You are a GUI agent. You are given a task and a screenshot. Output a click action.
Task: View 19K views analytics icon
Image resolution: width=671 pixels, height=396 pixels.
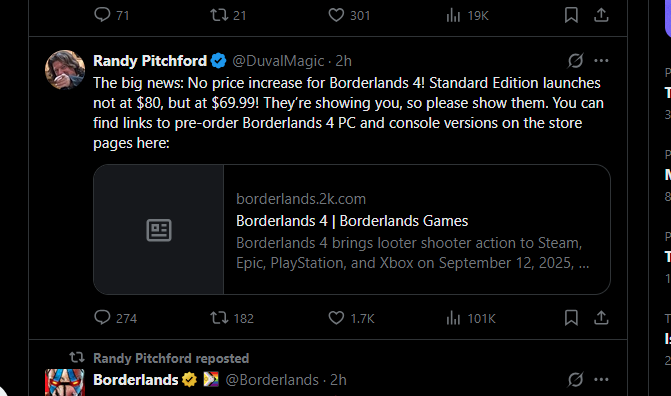467,15
